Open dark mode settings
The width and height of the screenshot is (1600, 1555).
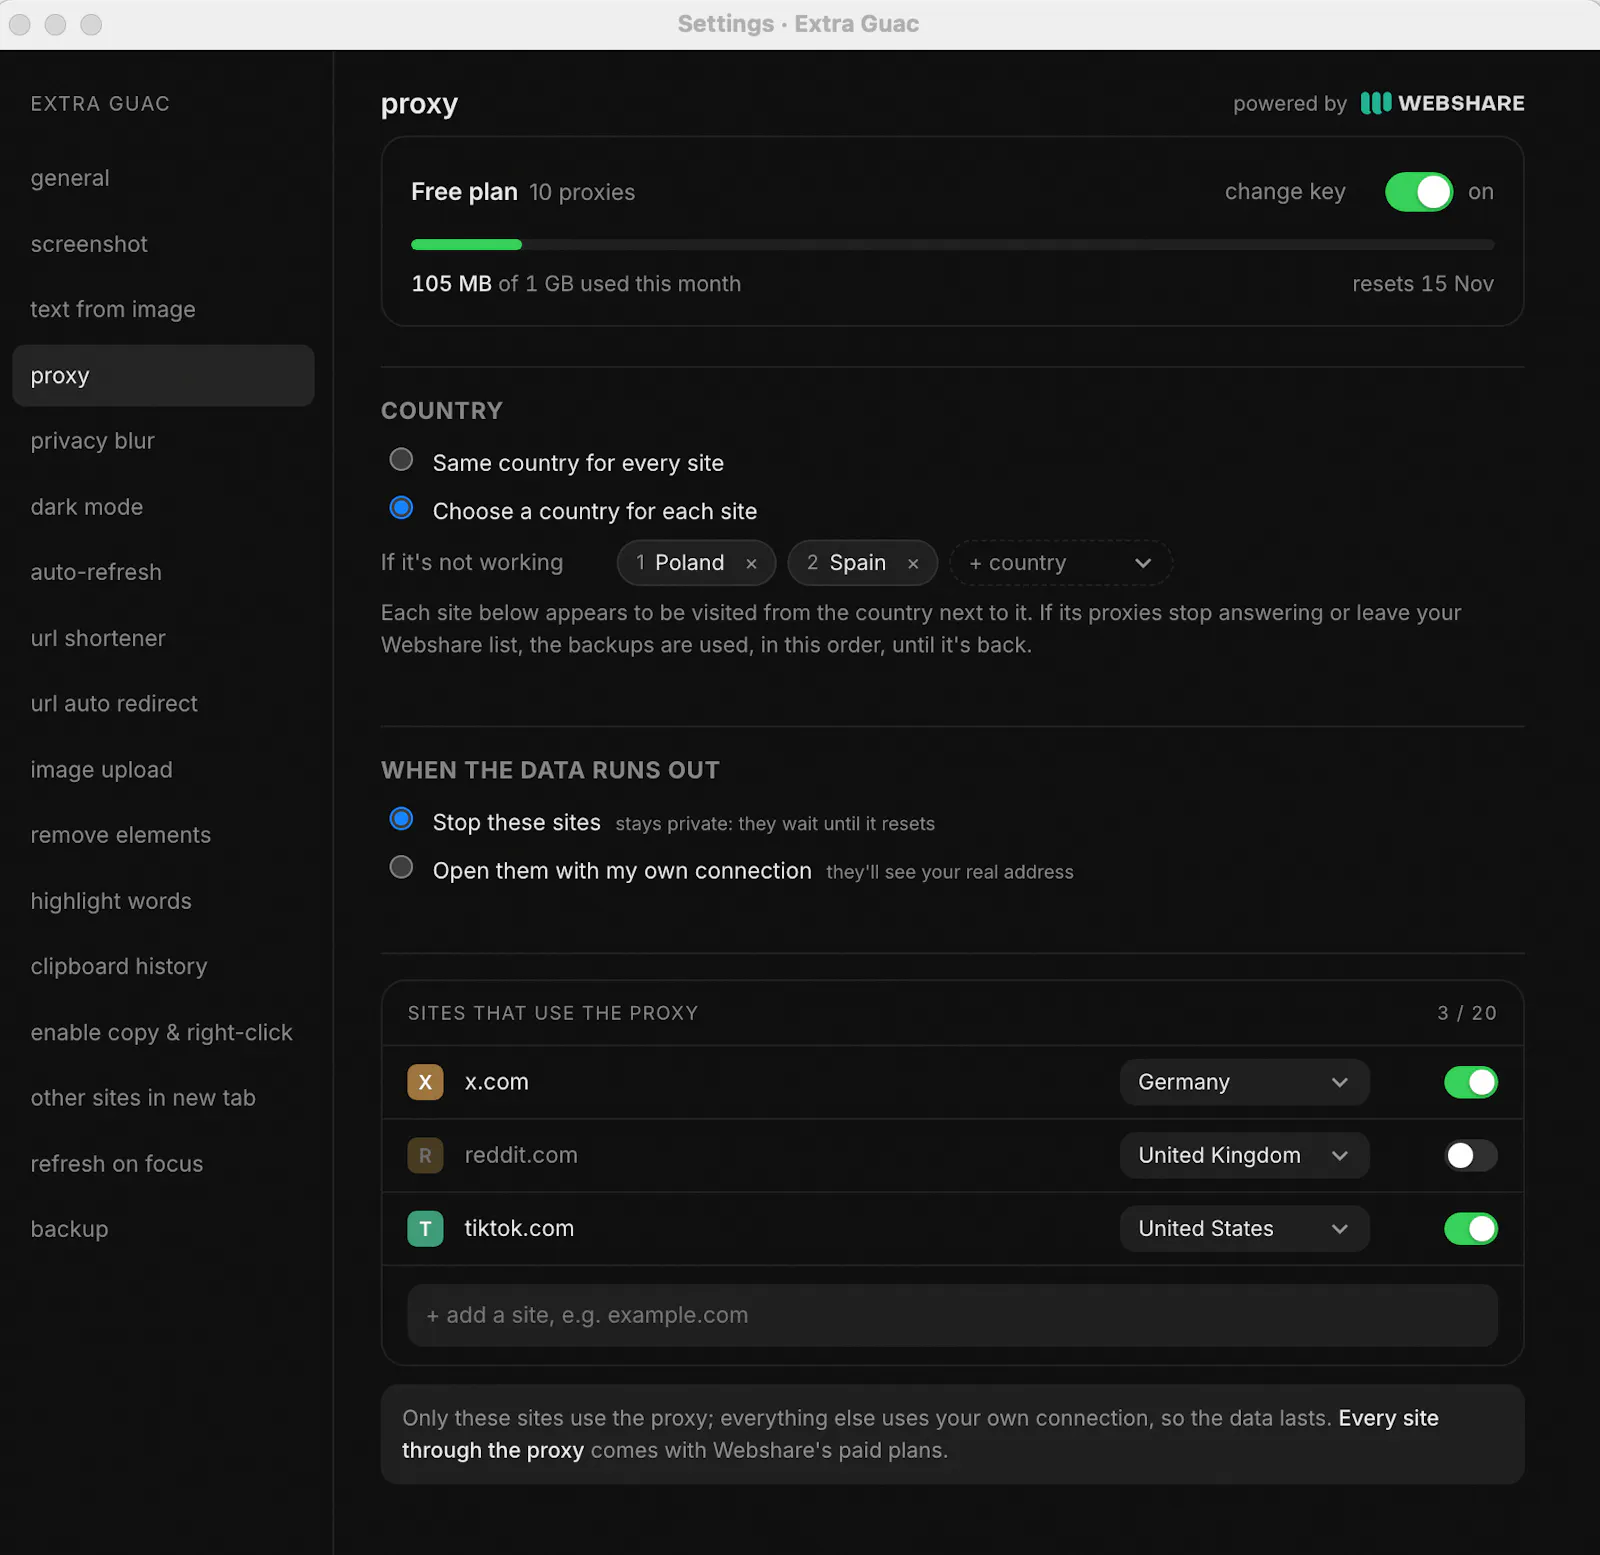tap(163, 507)
